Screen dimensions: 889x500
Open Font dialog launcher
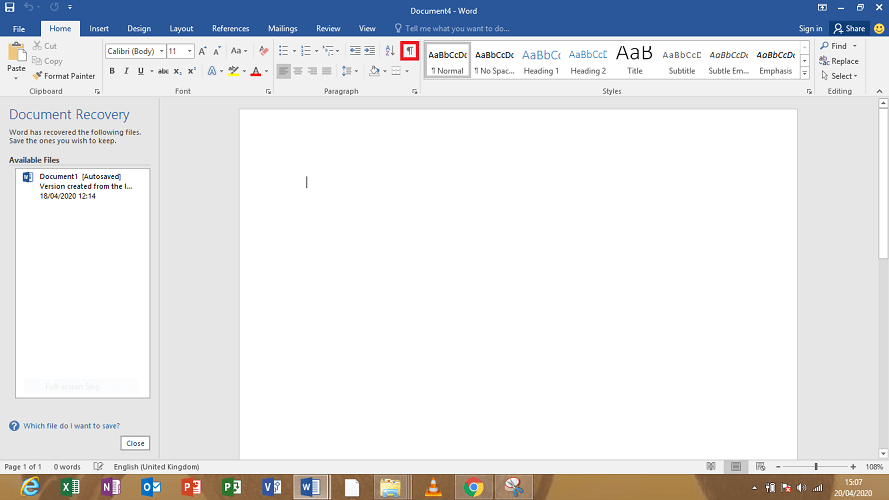click(268, 91)
